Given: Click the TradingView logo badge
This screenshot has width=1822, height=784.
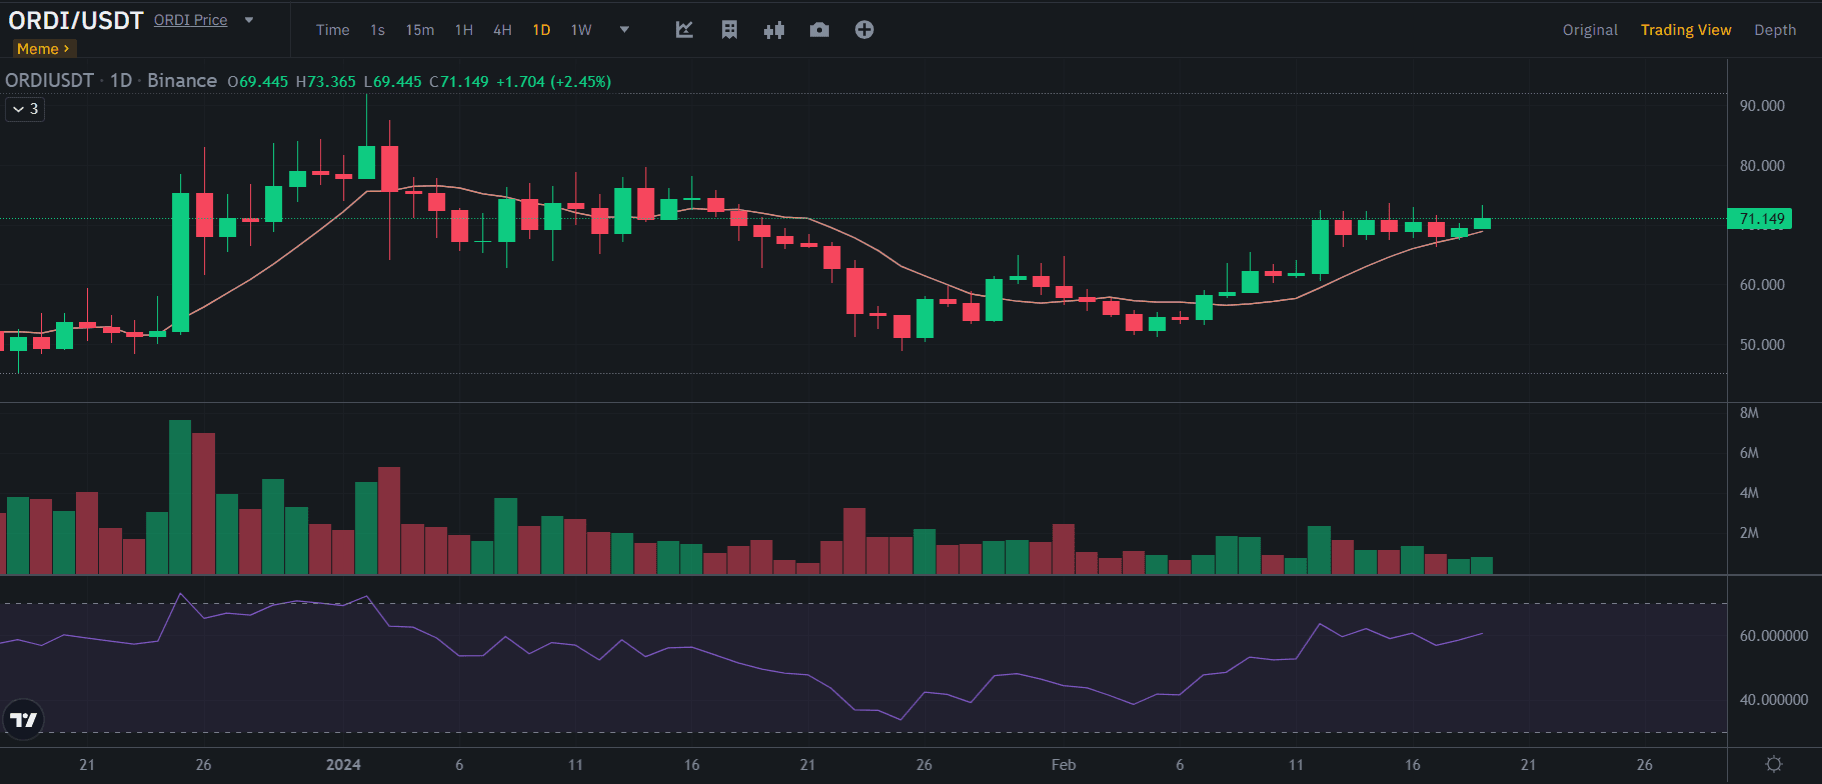Looking at the screenshot, I should (x=23, y=719).
